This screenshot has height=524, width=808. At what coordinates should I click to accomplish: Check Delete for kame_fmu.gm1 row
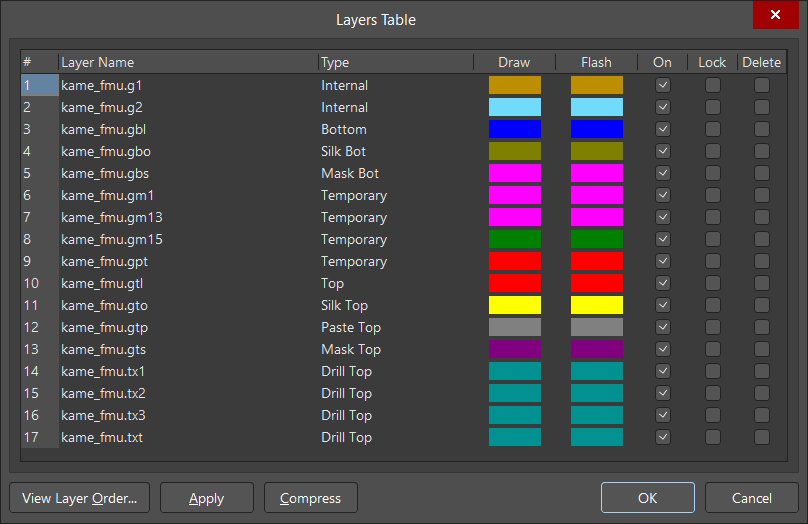762,195
